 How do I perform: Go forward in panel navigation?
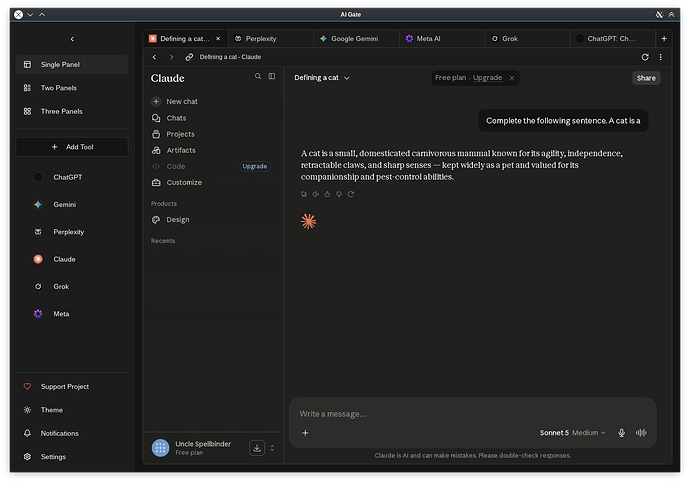pos(172,57)
